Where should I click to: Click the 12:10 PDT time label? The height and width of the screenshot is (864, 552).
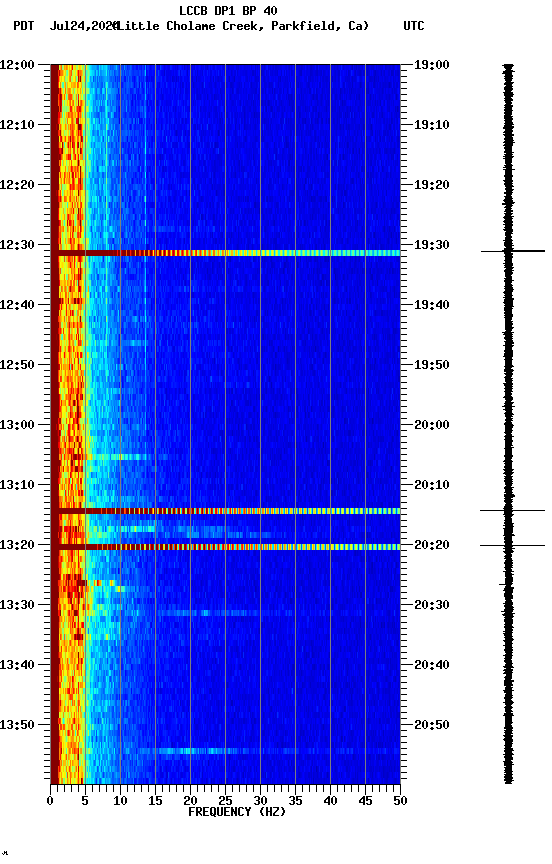coord(17,125)
